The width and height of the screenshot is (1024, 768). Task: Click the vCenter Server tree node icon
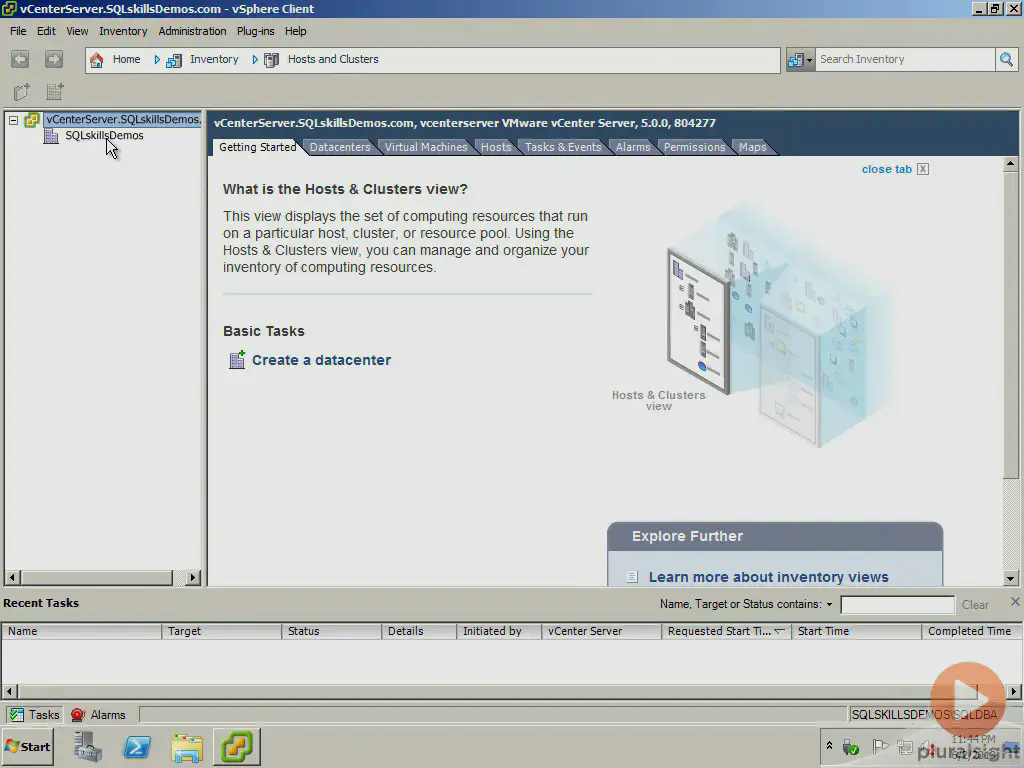click(31, 120)
